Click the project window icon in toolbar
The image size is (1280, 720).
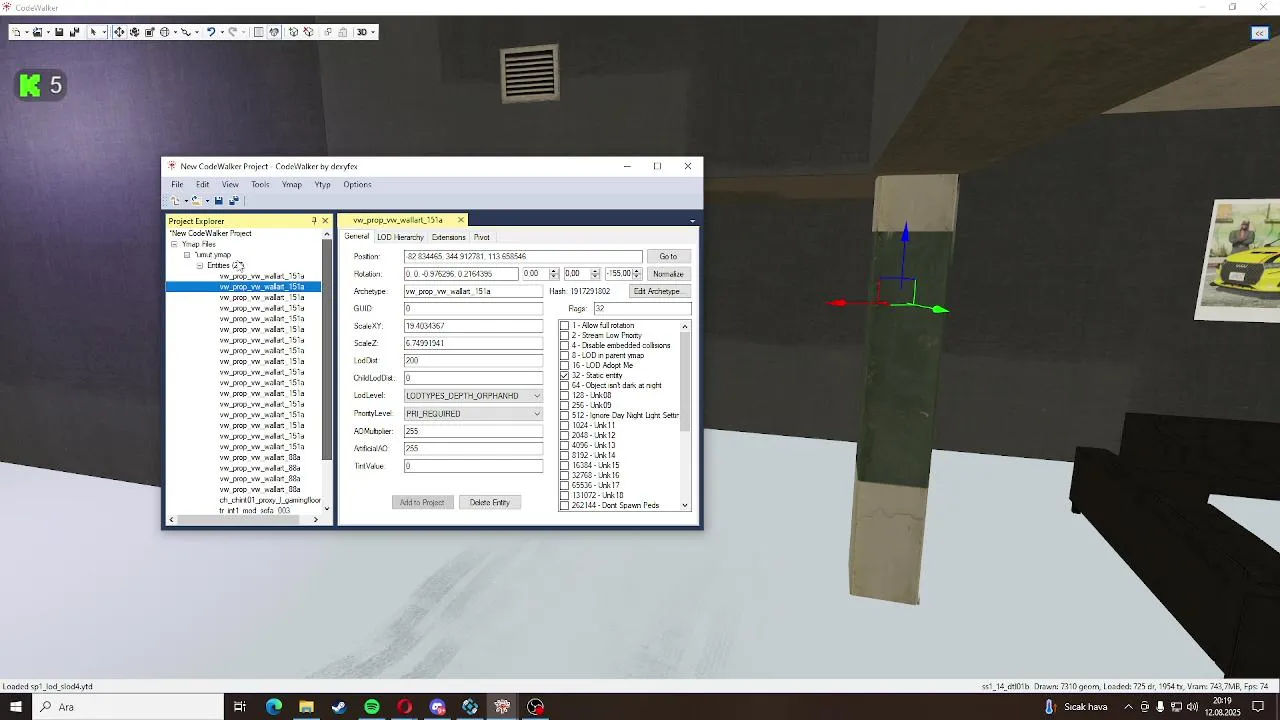tap(275, 32)
